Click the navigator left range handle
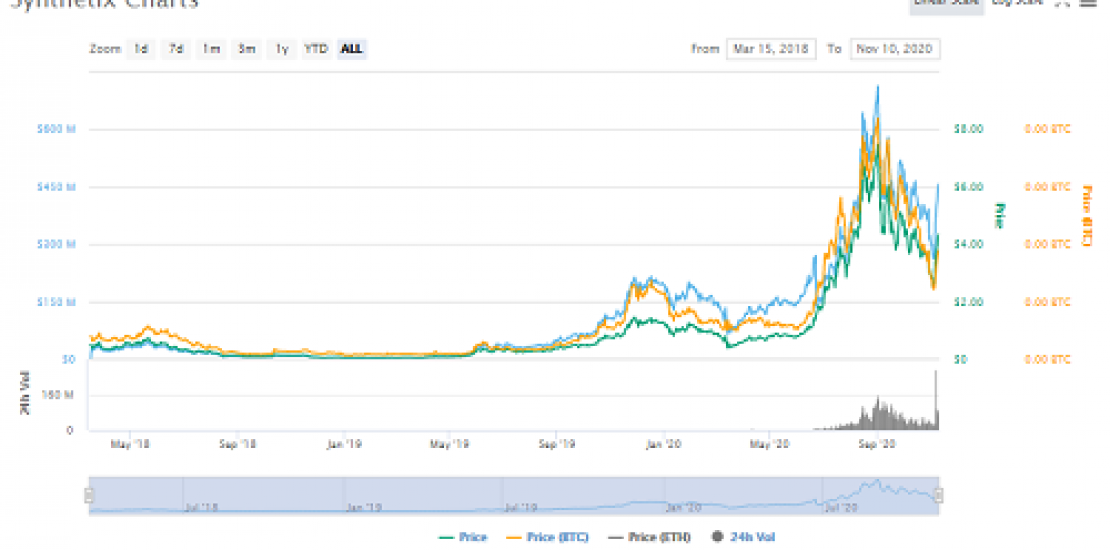1110x550 pixels. pyautogui.click(x=89, y=495)
